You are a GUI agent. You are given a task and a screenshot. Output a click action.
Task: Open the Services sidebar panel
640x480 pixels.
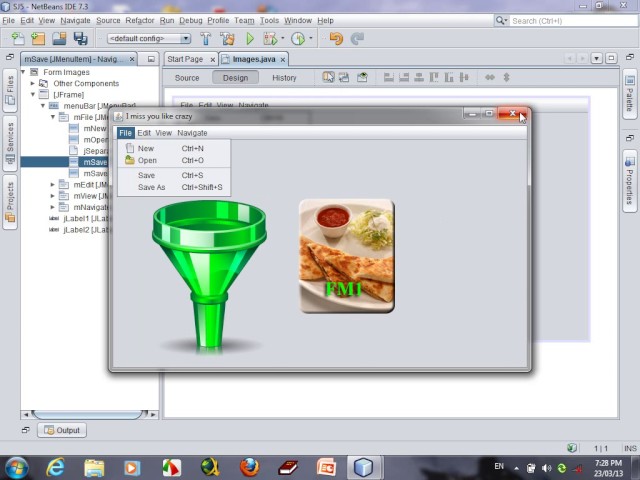click(10, 144)
